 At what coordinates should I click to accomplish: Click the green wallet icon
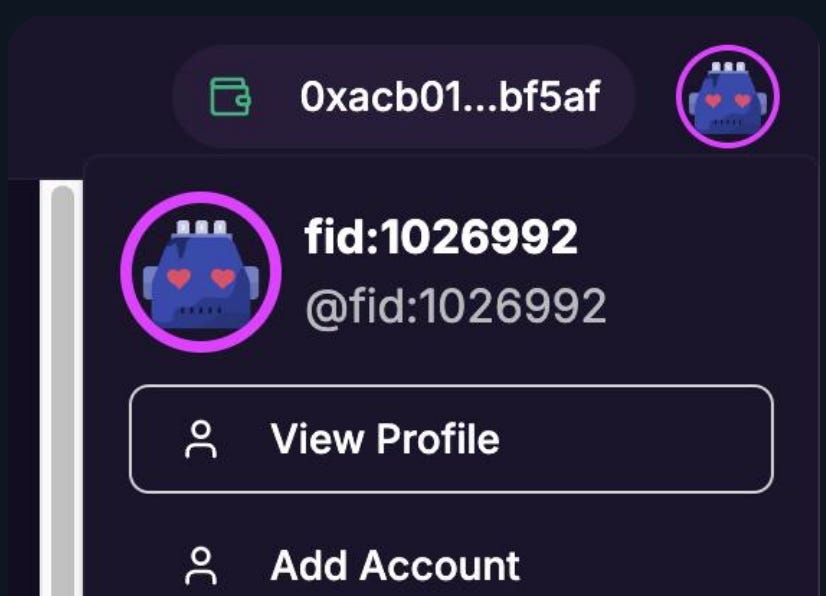click(x=230, y=96)
